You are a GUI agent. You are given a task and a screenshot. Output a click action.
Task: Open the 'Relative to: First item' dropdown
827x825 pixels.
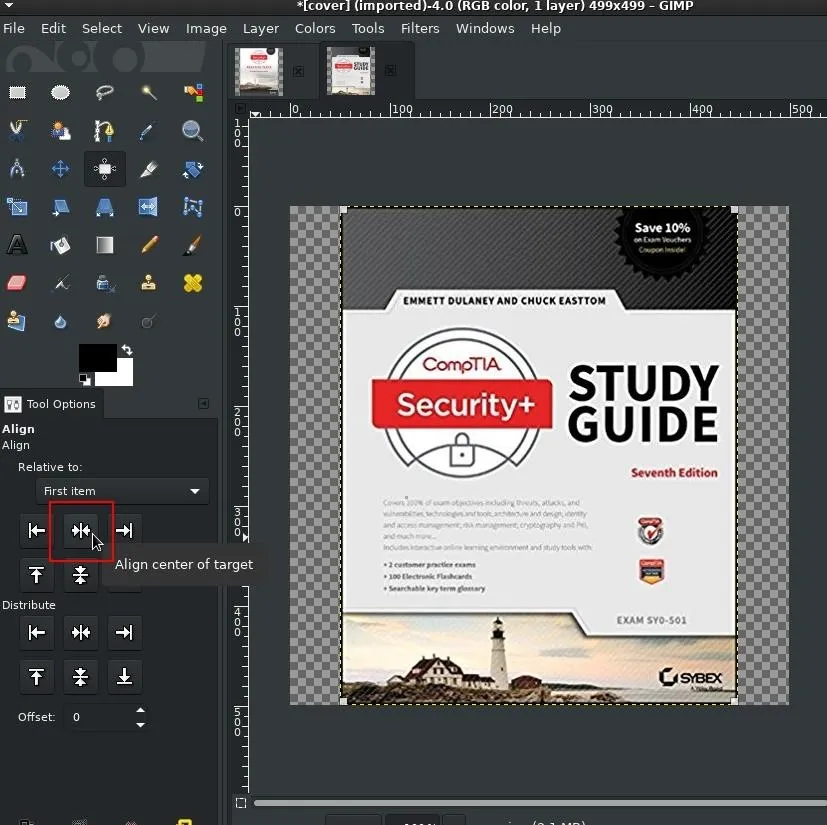[x=122, y=491]
